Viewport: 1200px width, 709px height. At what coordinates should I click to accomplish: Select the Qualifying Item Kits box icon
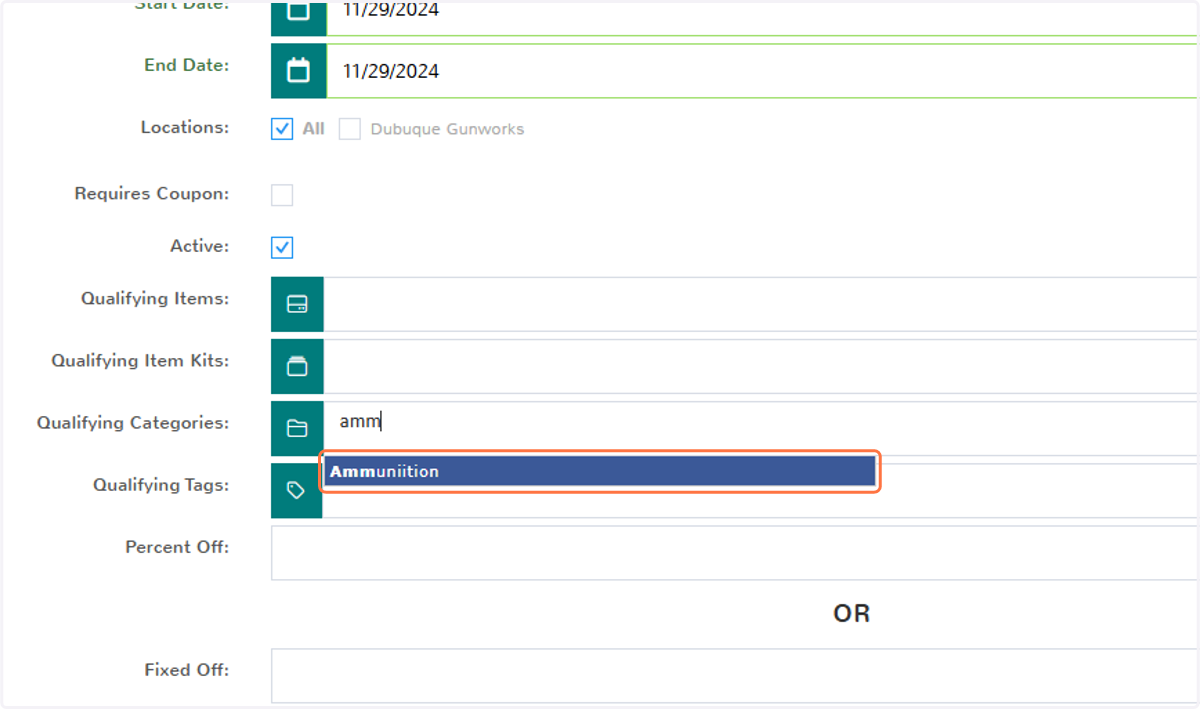click(297, 366)
